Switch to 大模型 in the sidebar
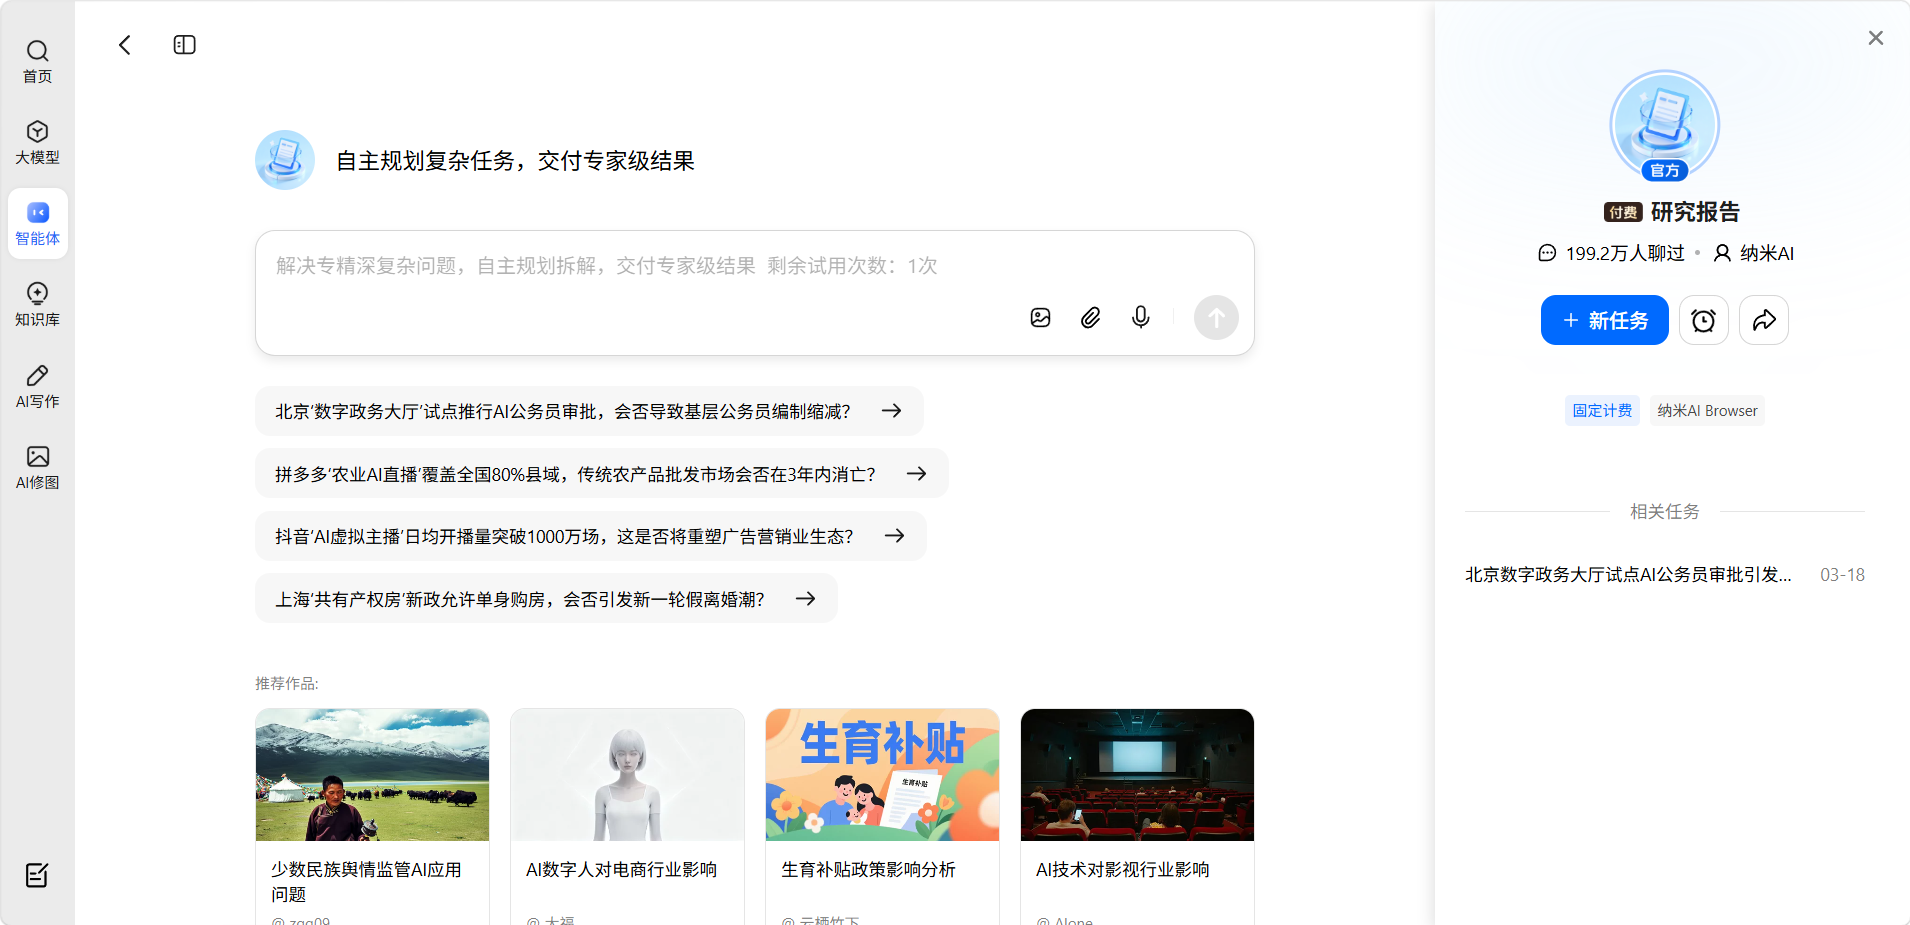 click(37, 142)
